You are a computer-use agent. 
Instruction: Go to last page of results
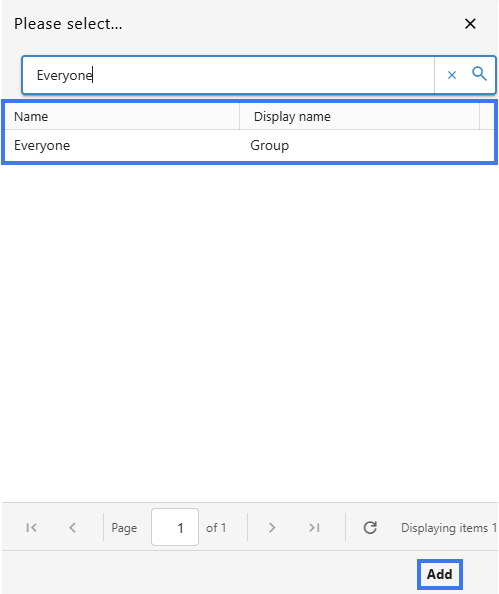coord(314,527)
